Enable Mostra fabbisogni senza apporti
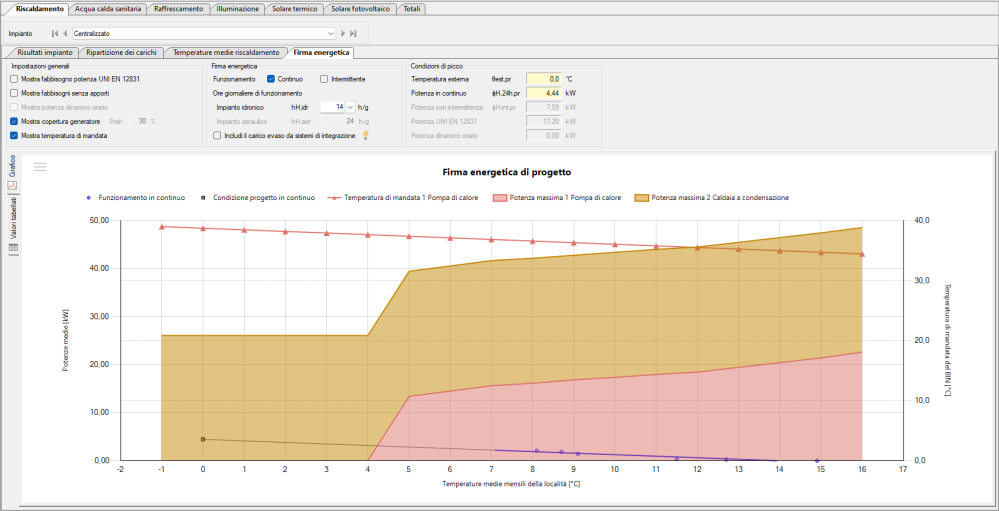The height and width of the screenshot is (511, 999). [14, 93]
